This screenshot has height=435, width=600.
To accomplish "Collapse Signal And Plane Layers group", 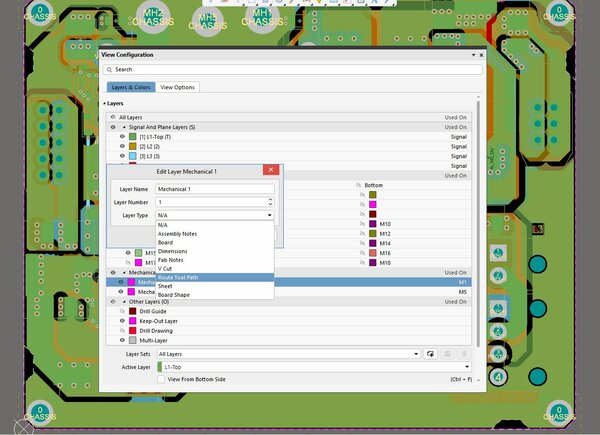I will click(124, 127).
